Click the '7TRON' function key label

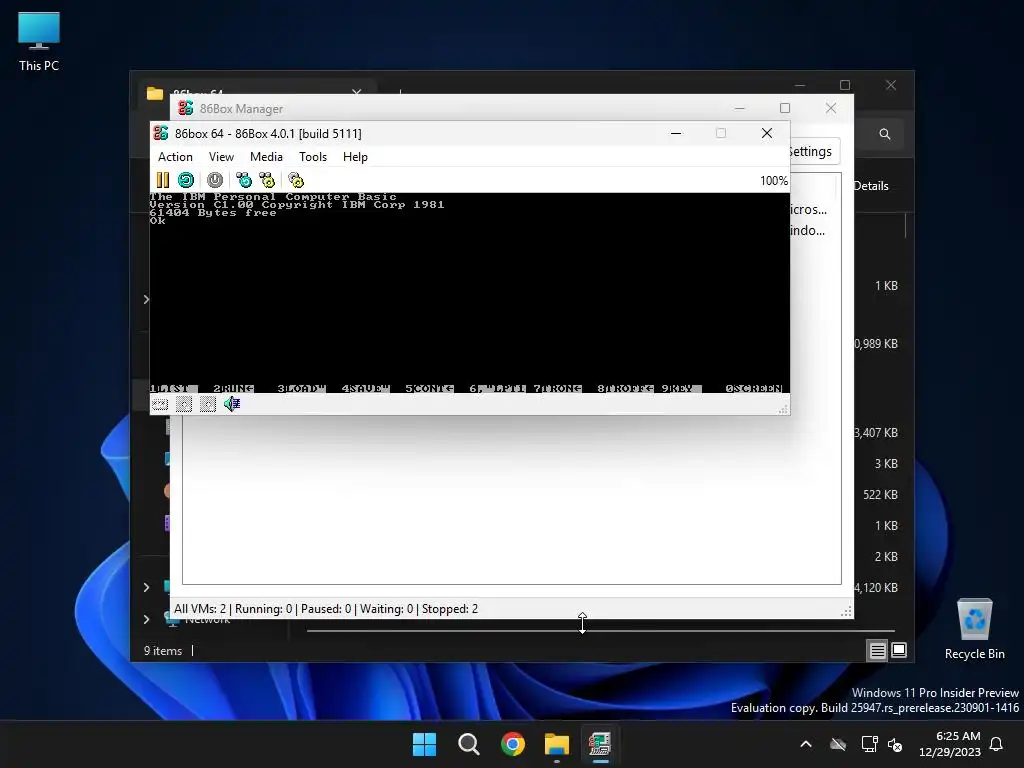557,389
